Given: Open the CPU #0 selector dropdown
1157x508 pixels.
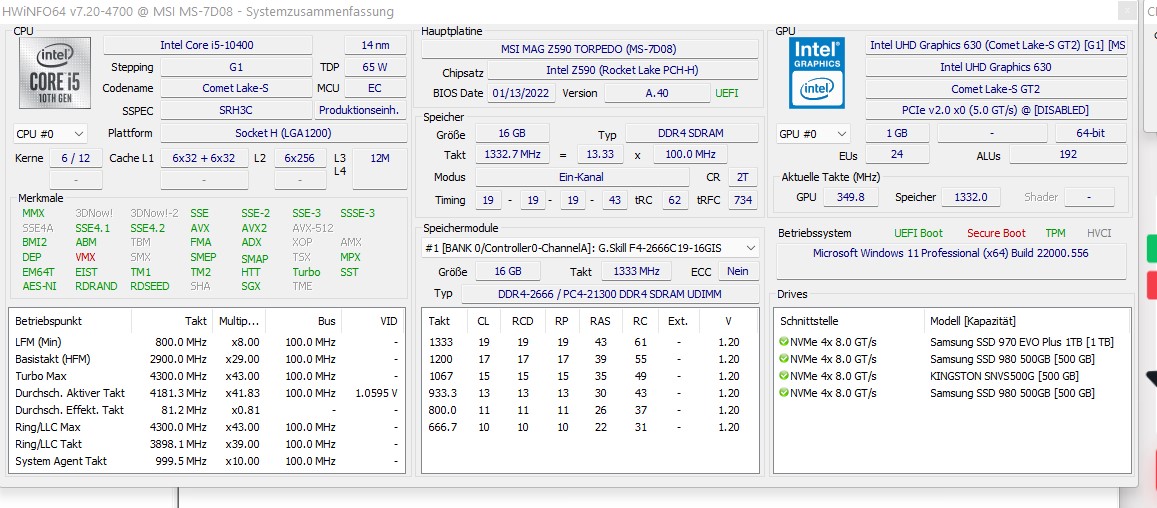Looking at the screenshot, I should coord(50,134).
